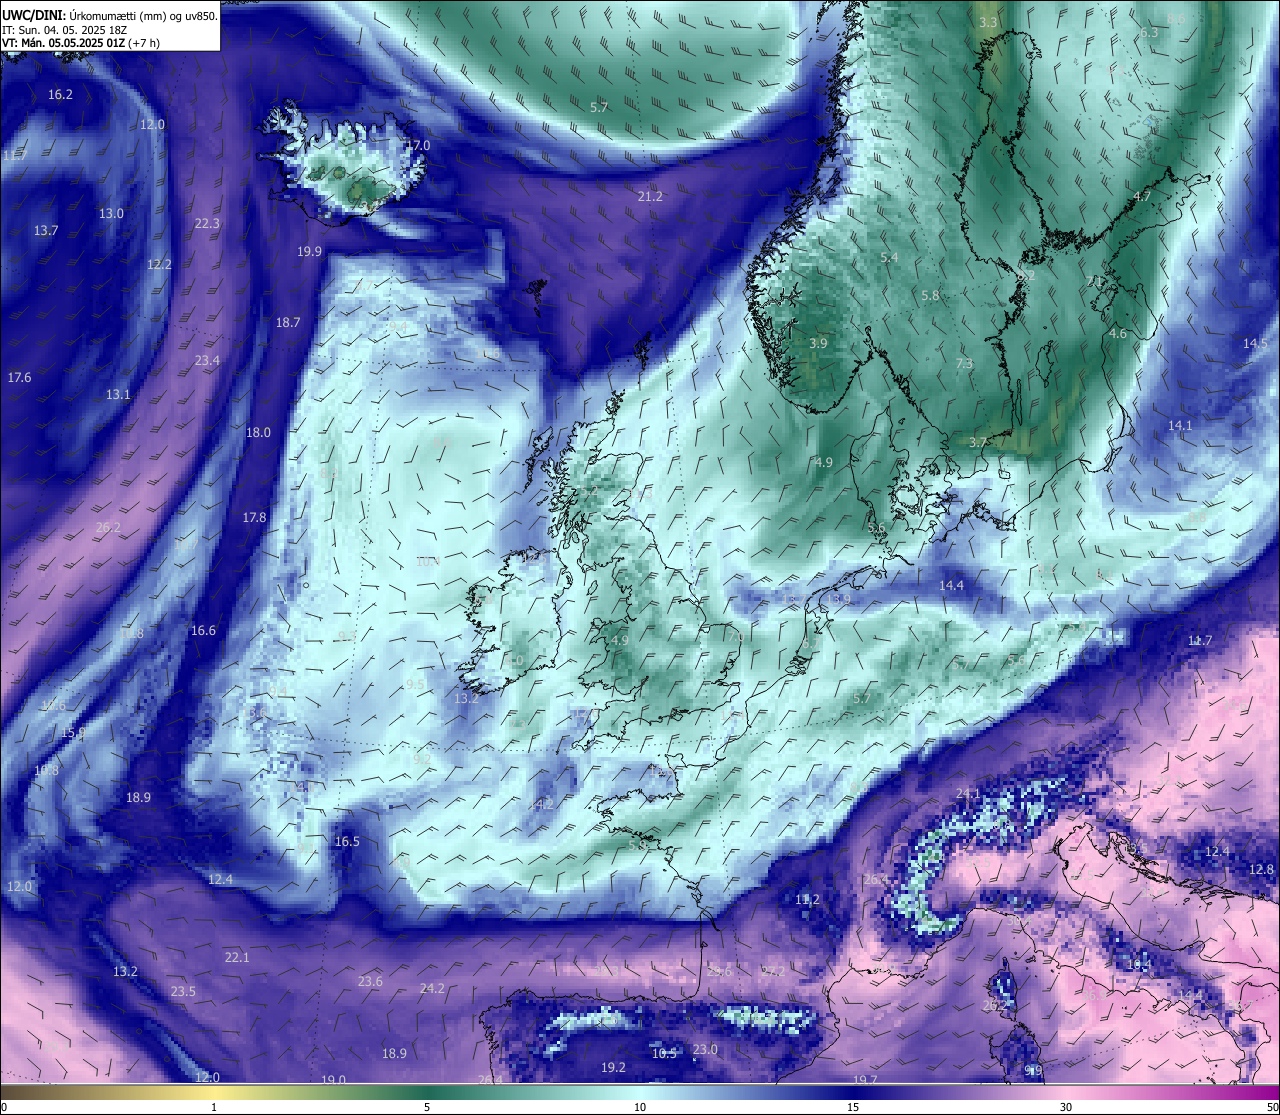Click the 50 tick on color scale

[1272, 1107]
